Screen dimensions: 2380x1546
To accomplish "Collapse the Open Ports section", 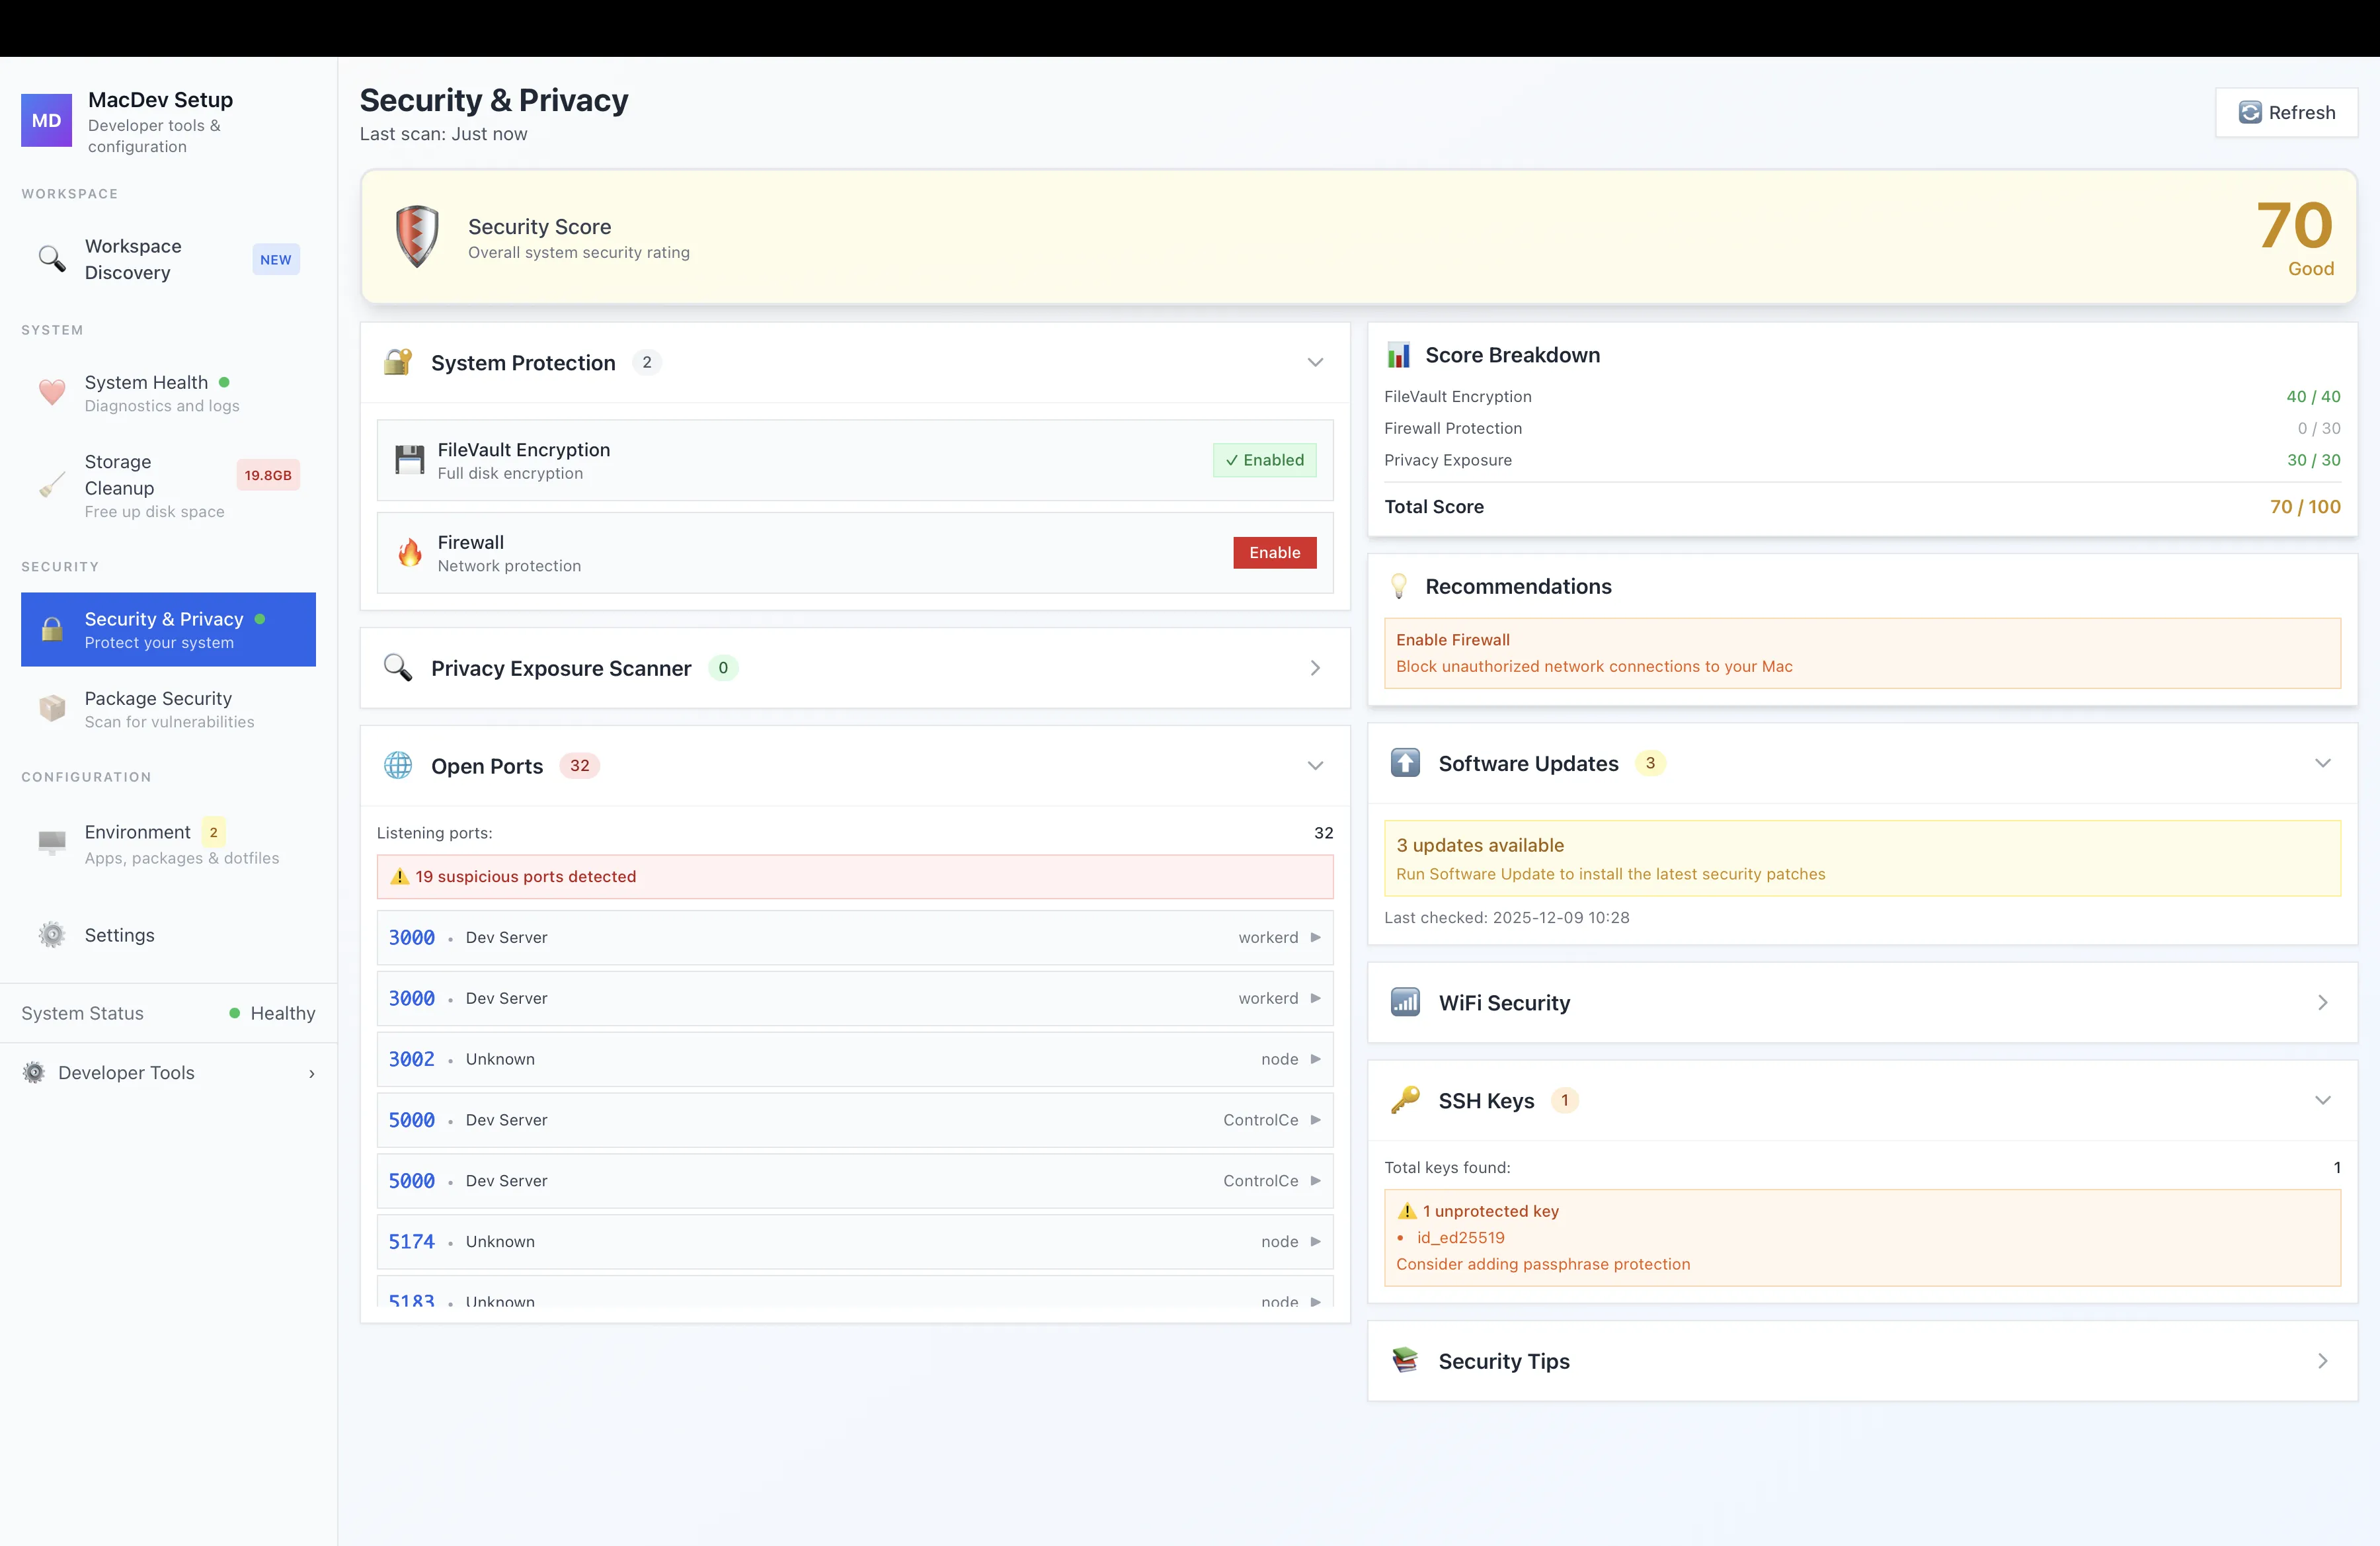I will [x=1315, y=766].
